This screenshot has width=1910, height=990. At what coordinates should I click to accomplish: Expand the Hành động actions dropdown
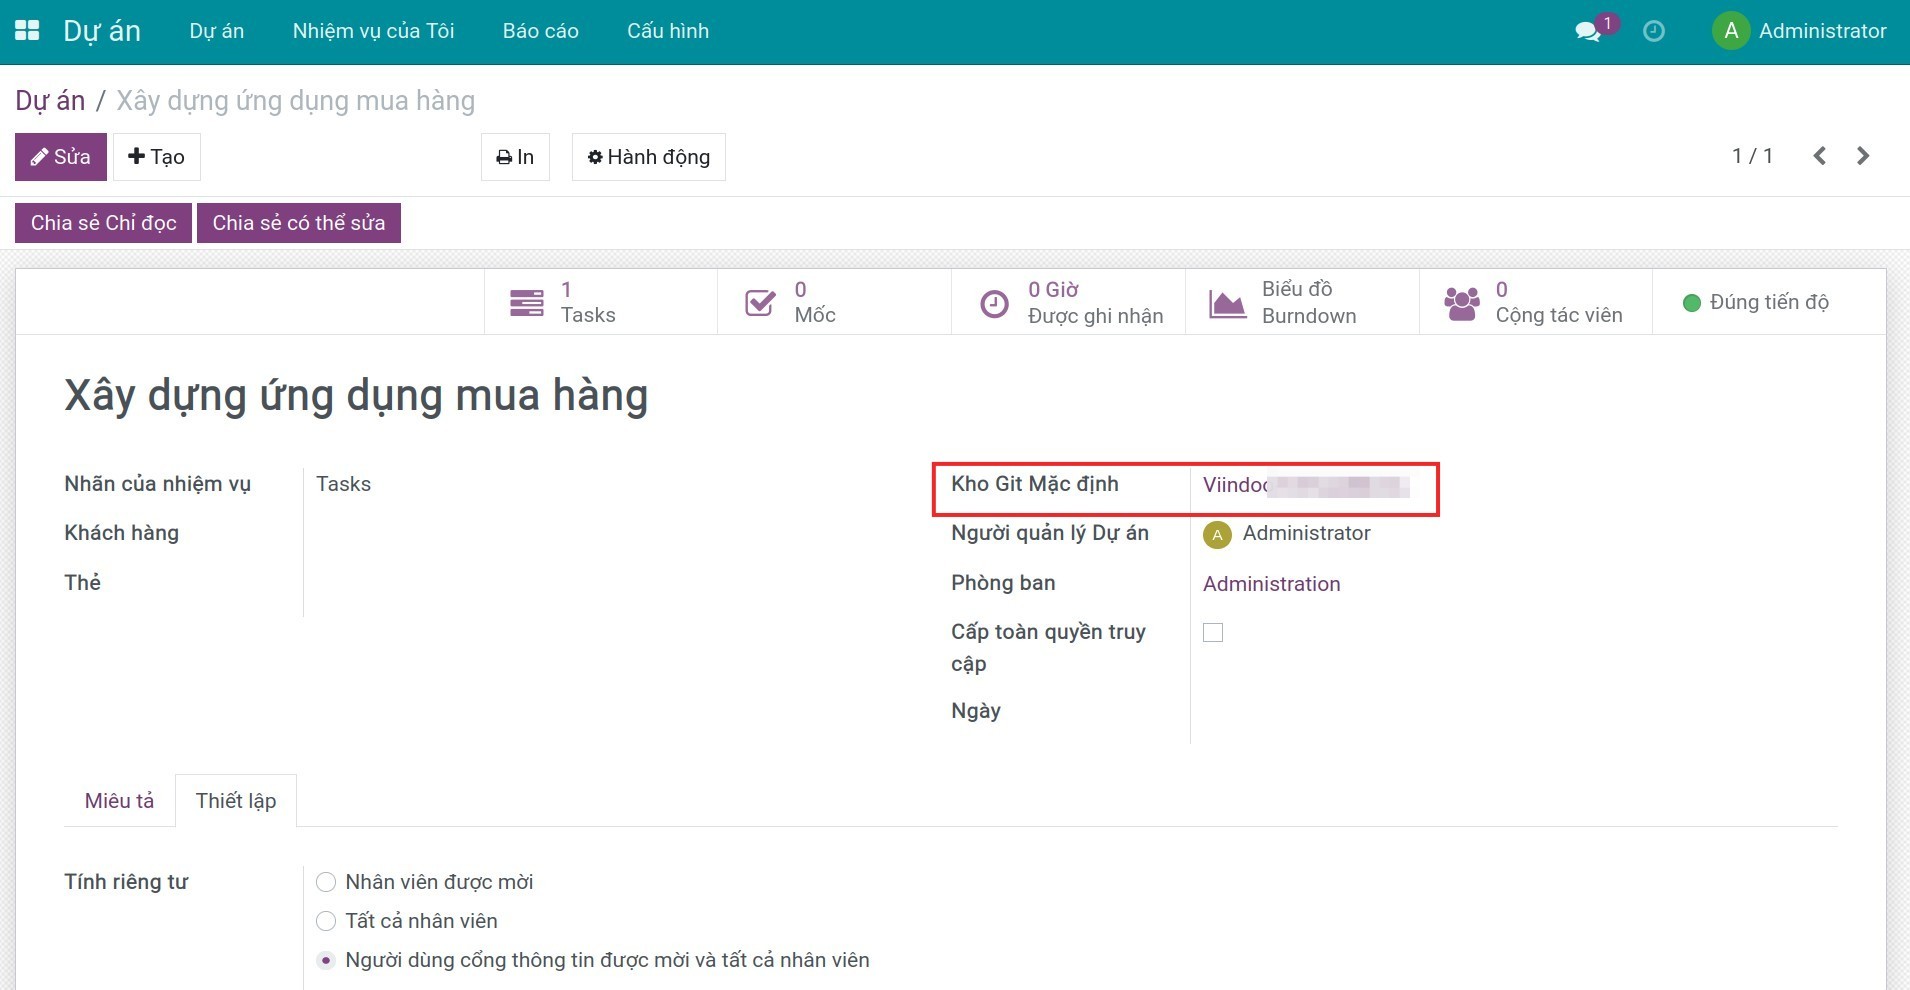pyautogui.click(x=648, y=157)
